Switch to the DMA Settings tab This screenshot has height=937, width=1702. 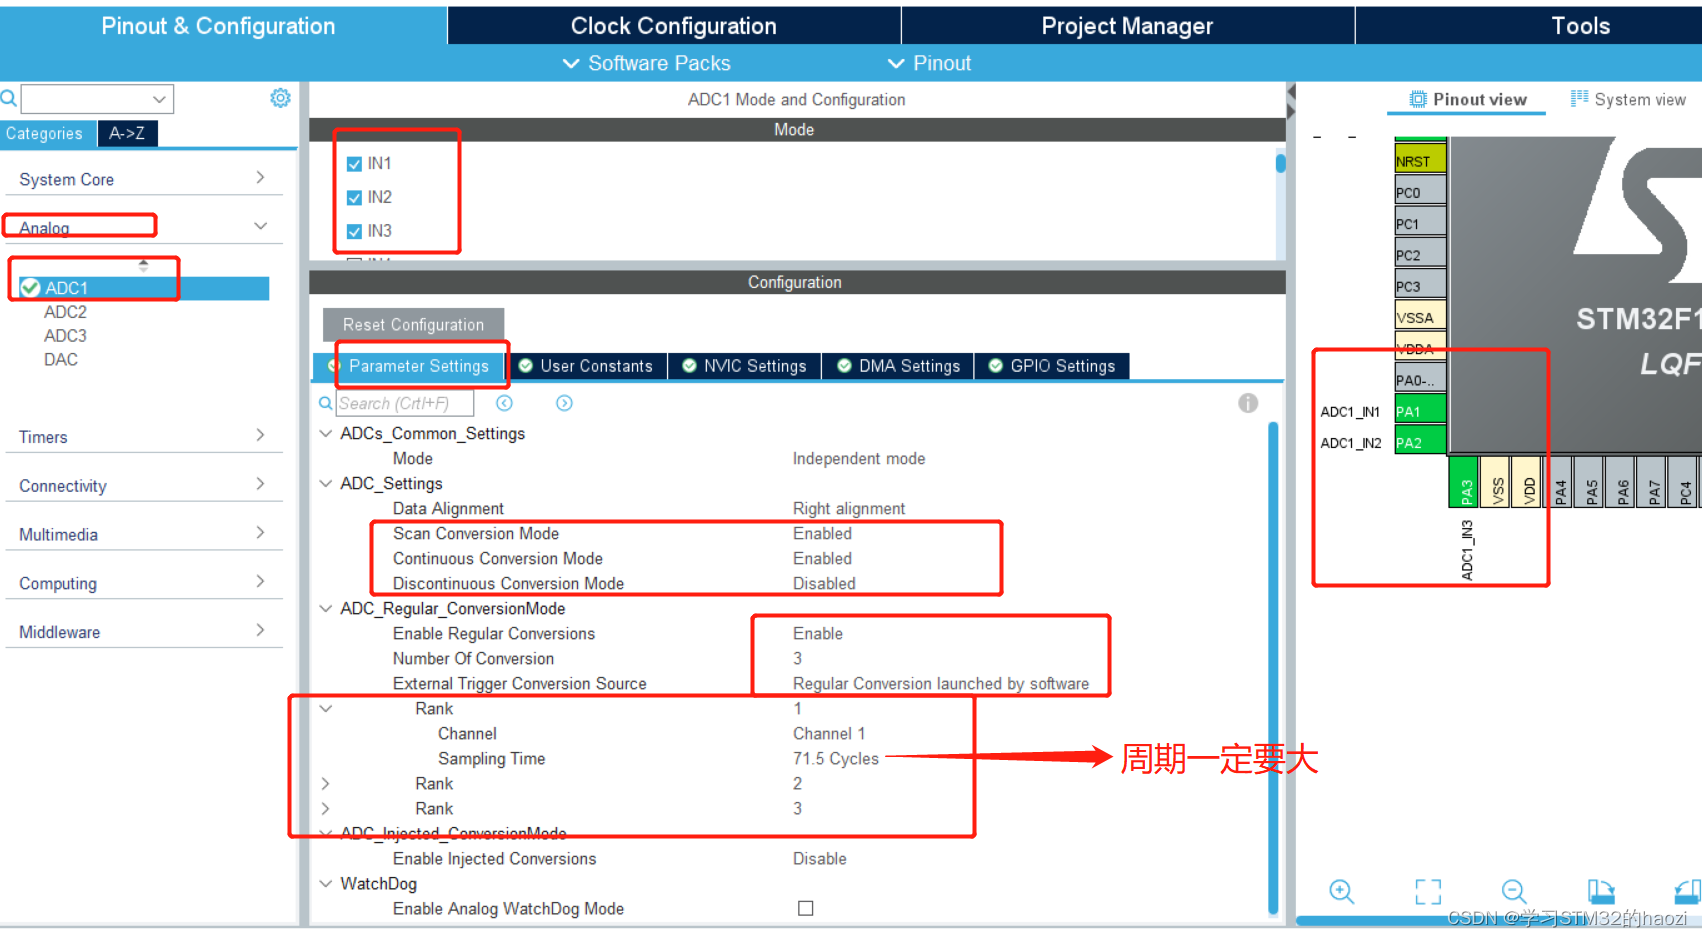click(x=898, y=366)
